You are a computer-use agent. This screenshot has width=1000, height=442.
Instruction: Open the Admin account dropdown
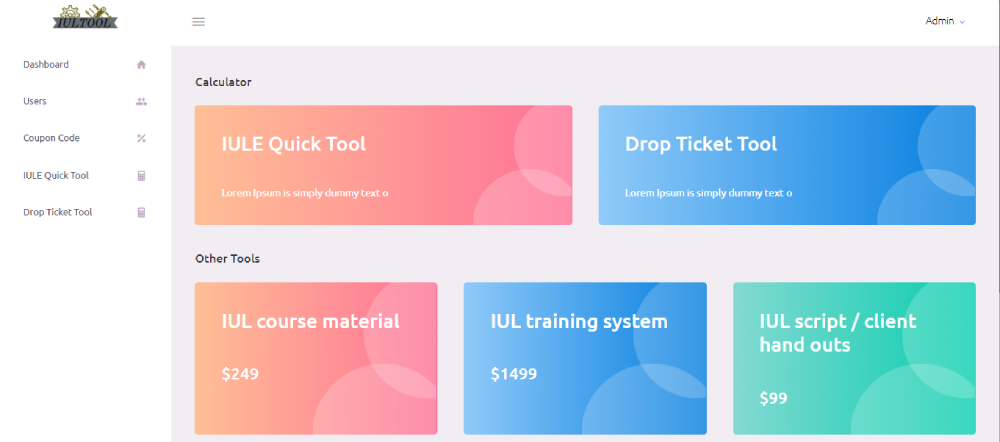(x=940, y=21)
